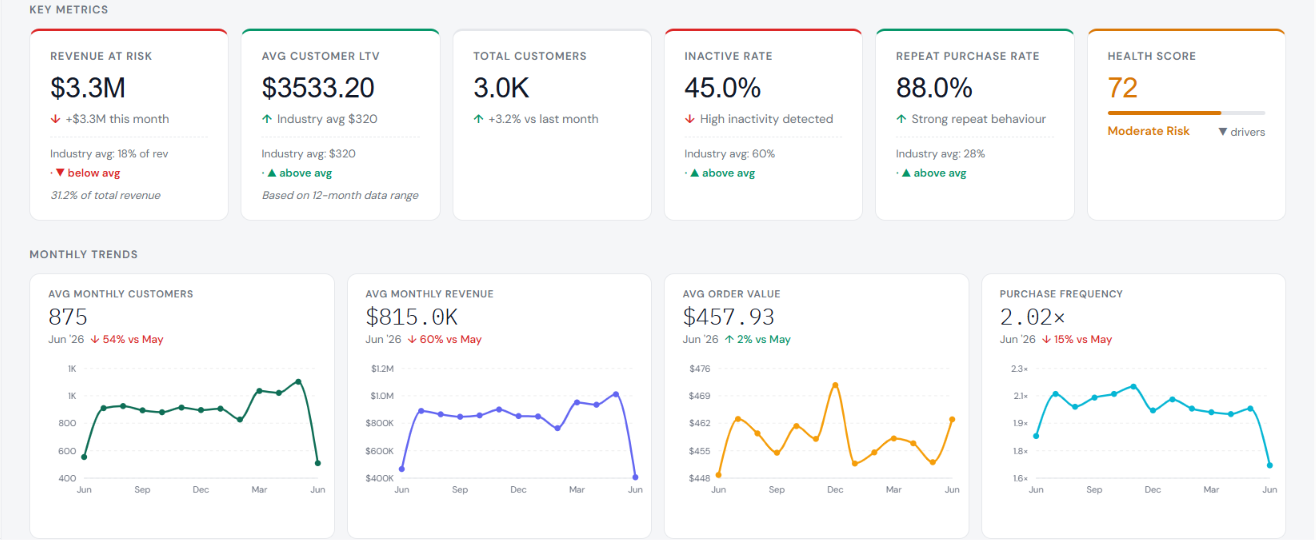Click the $3.3M revenue at risk value
1316x540 pixels.
click(88, 88)
